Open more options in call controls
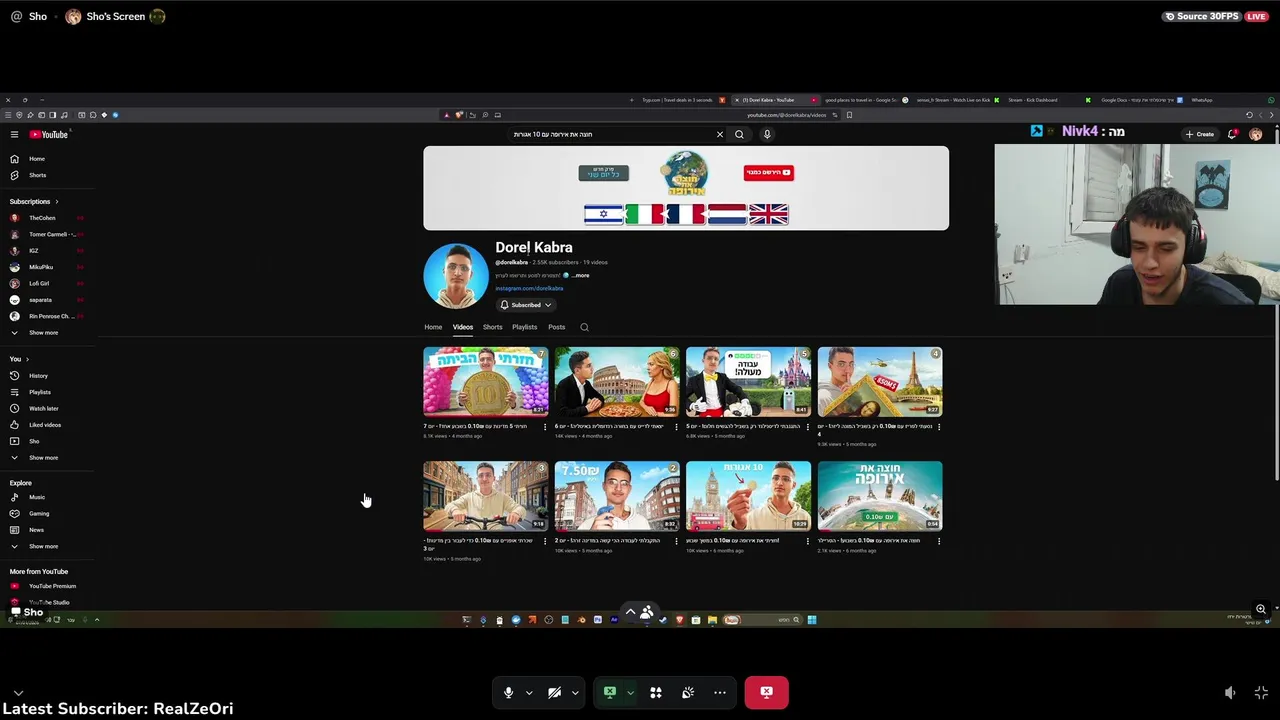The height and width of the screenshot is (720, 1280). pyautogui.click(x=720, y=692)
